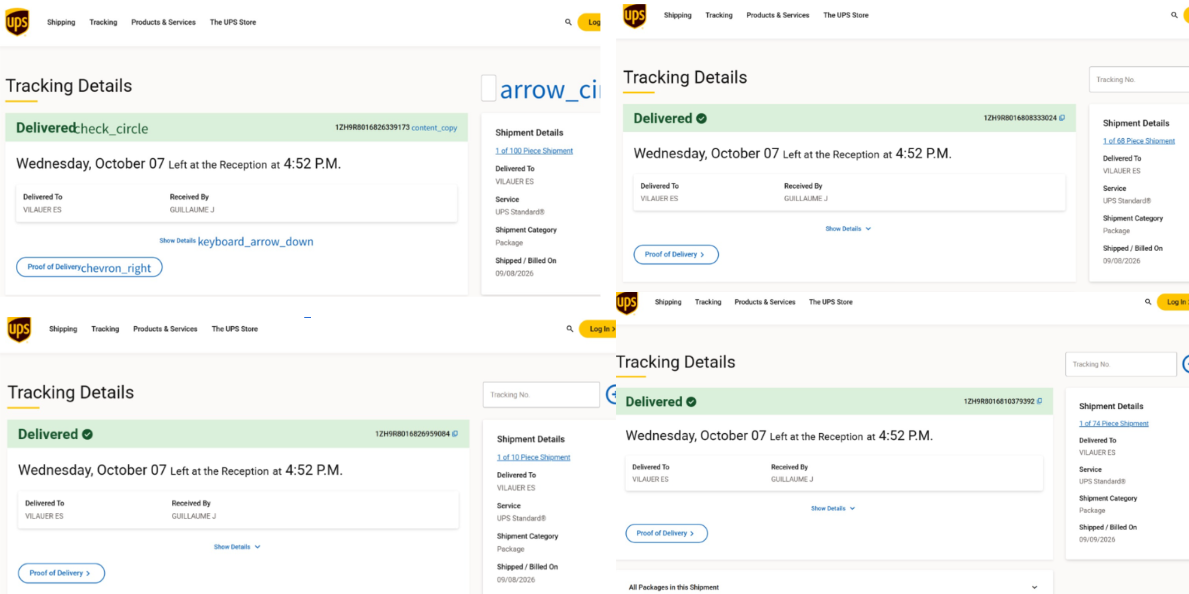Open Proof of Delivery for tracking number 1ZH9R8016808333024

click(x=676, y=254)
